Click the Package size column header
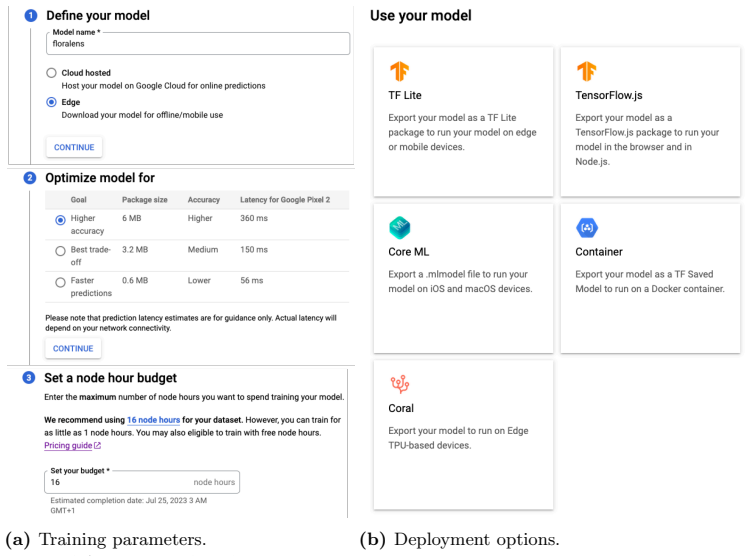Viewport: 748px width, 556px height. 145,200
